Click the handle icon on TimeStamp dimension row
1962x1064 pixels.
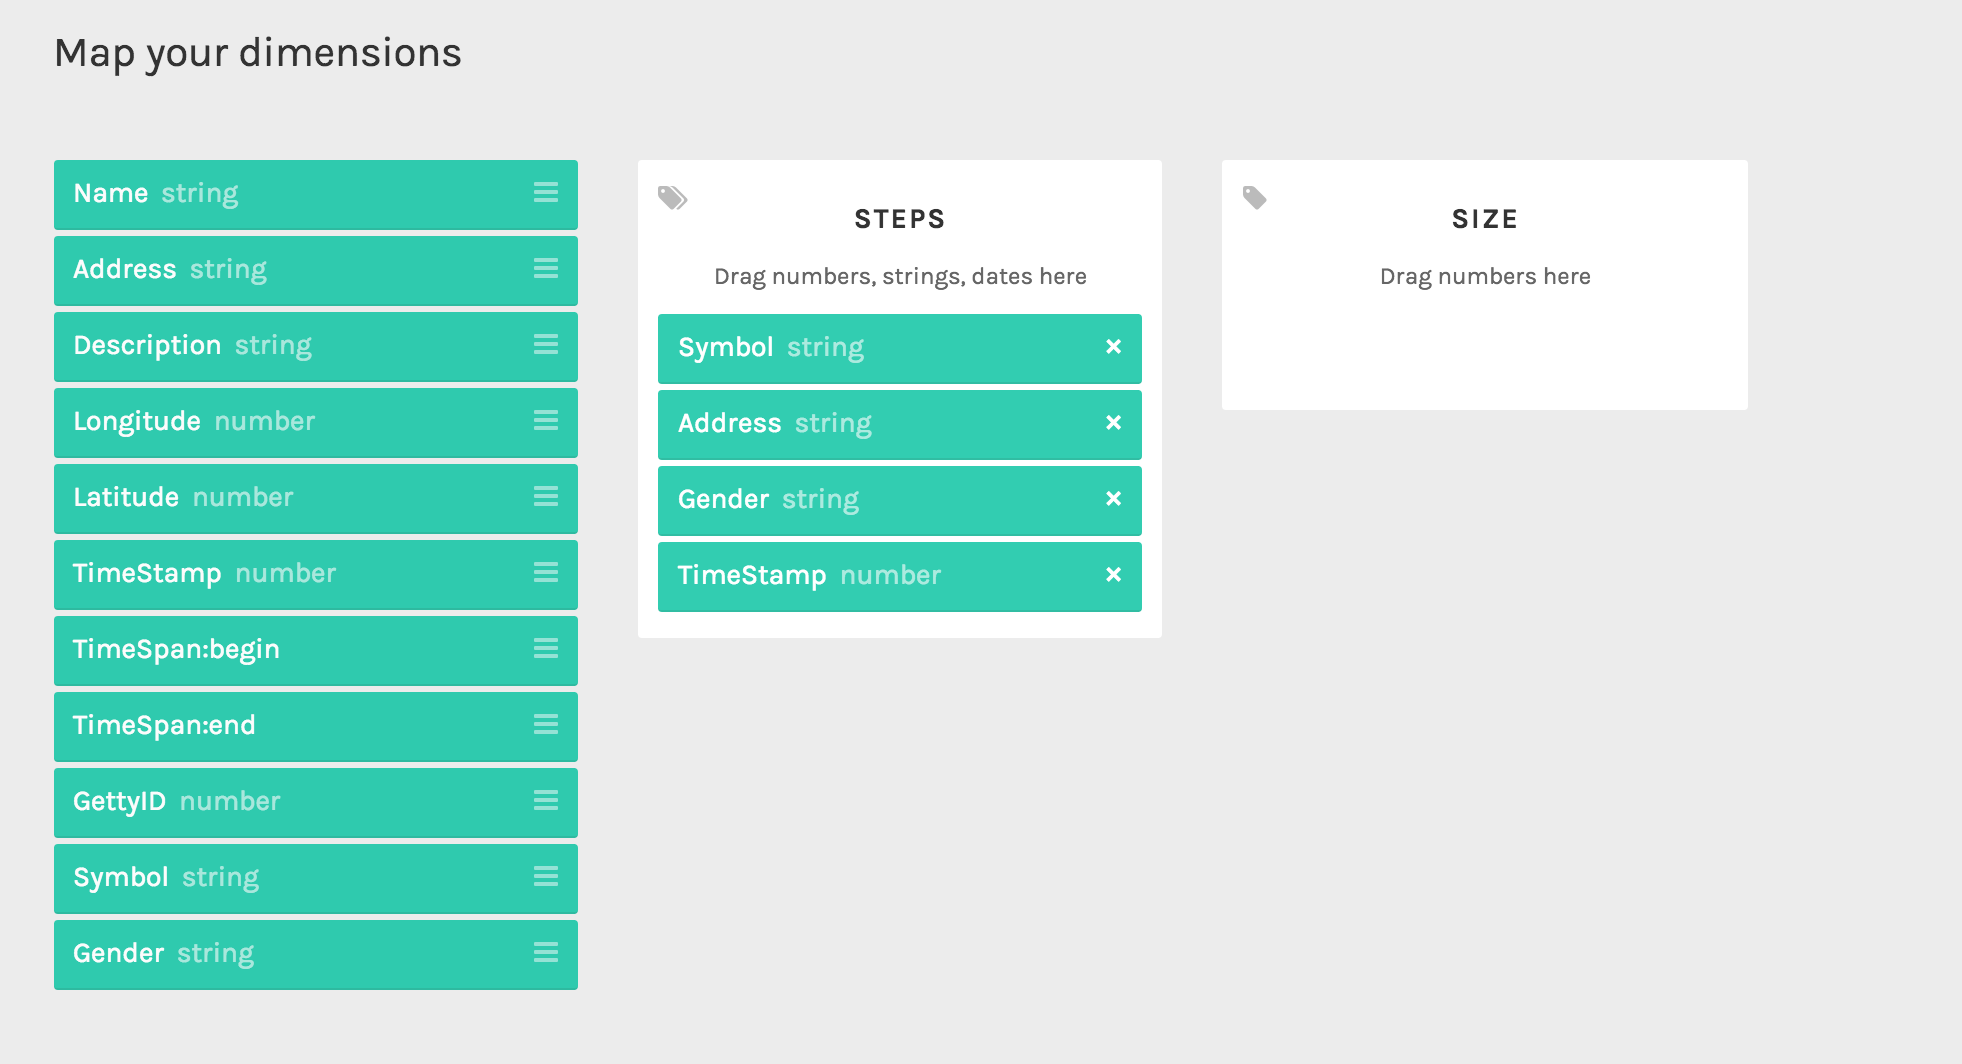pos(546,572)
